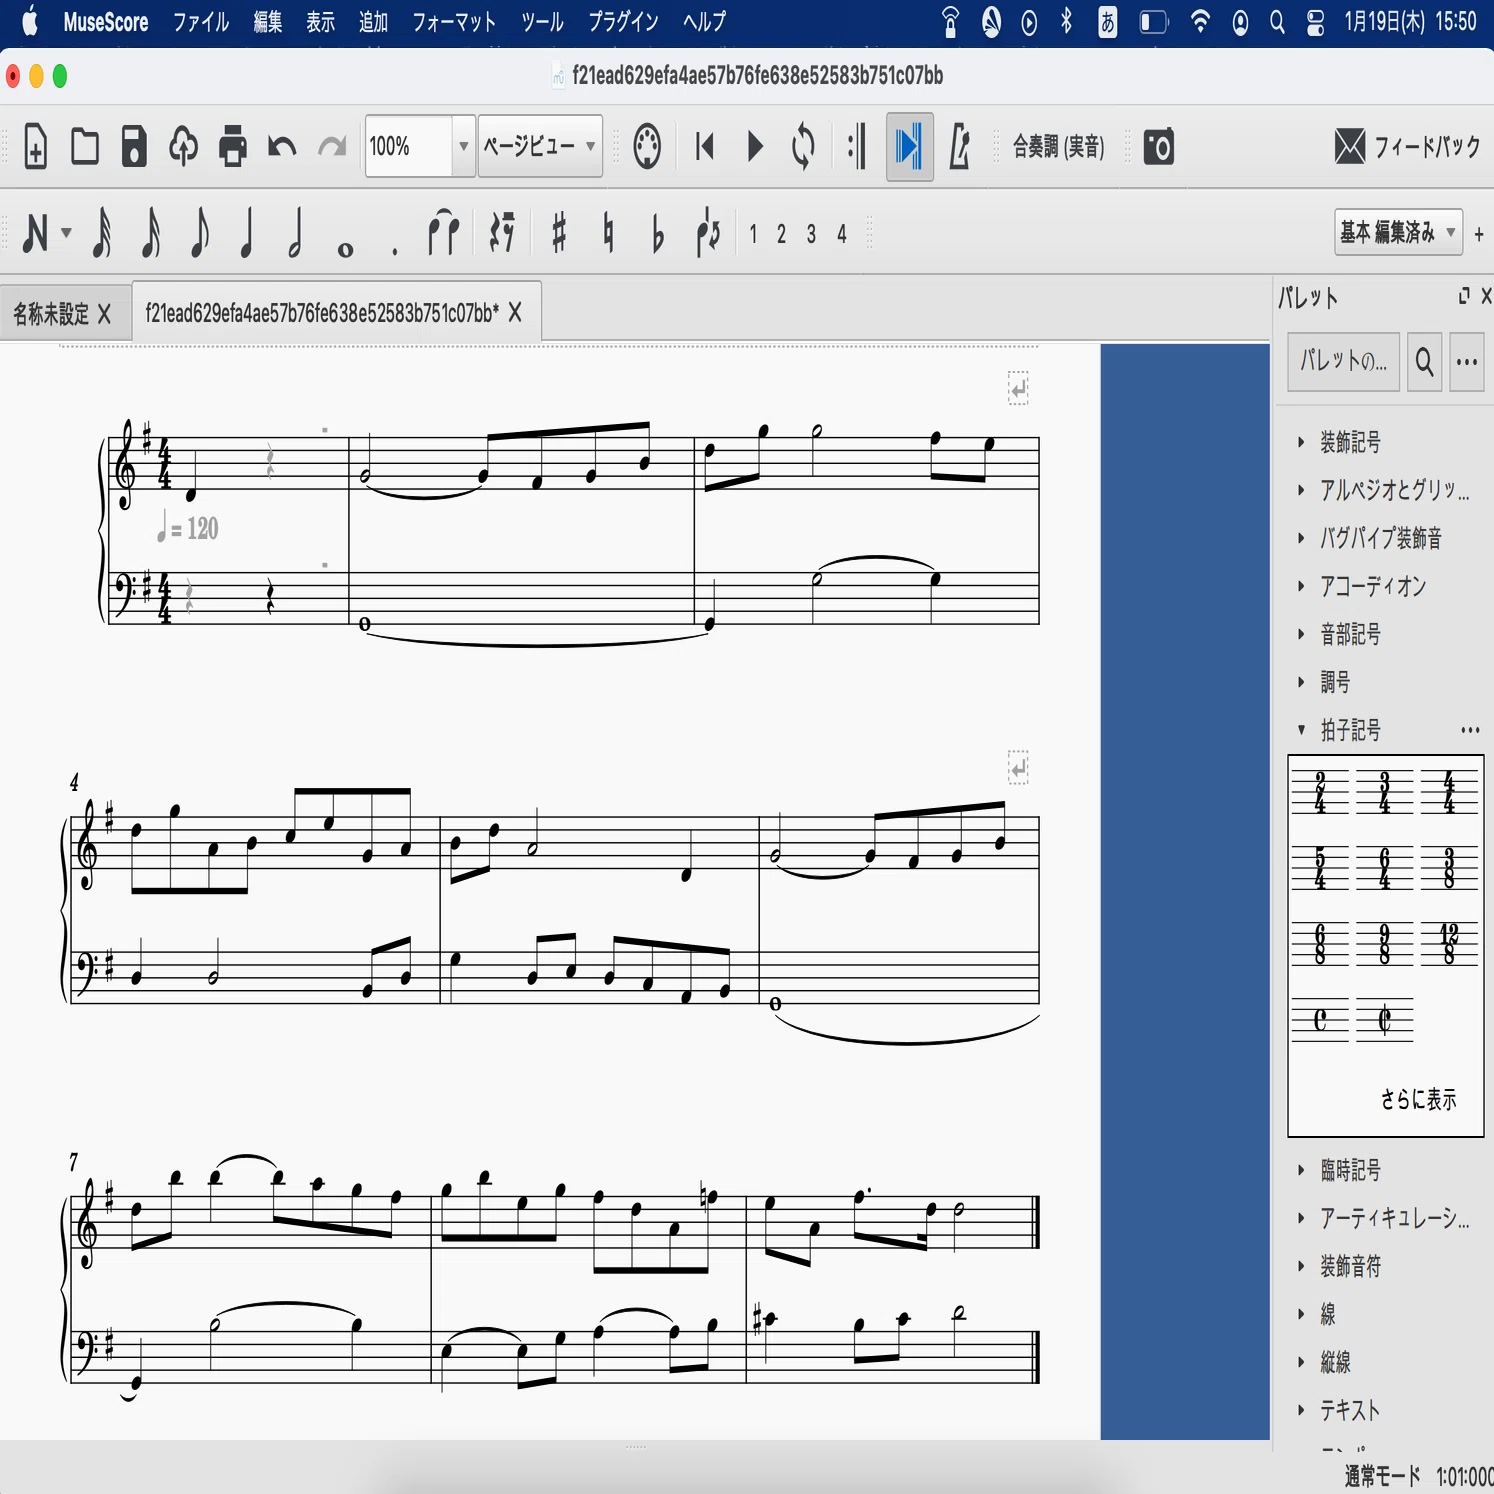1494x1494 pixels.
Task: Open palette options with the three dots button
Action: (x=1466, y=362)
